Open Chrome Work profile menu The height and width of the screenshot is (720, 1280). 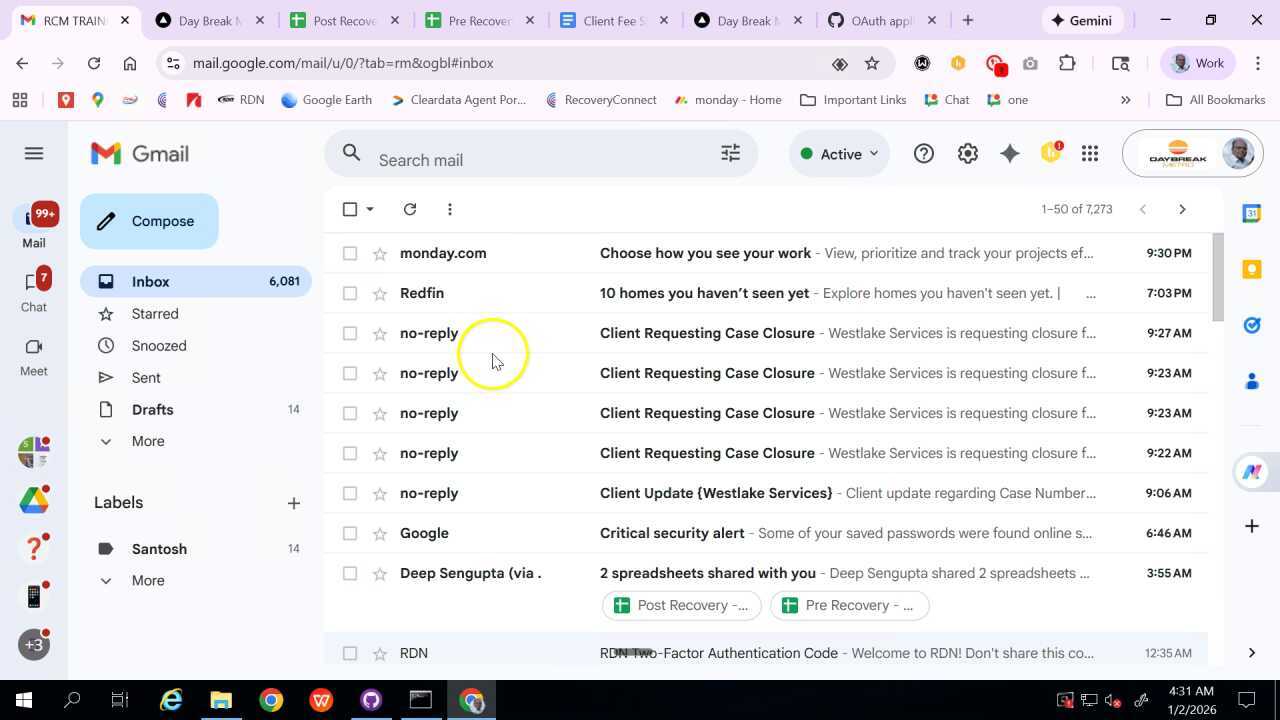click(x=1198, y=63)
